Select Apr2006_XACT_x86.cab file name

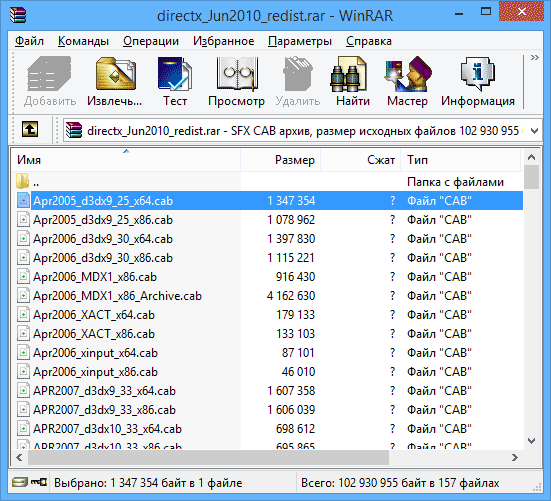pyautogui.click(x=94, y=334)
